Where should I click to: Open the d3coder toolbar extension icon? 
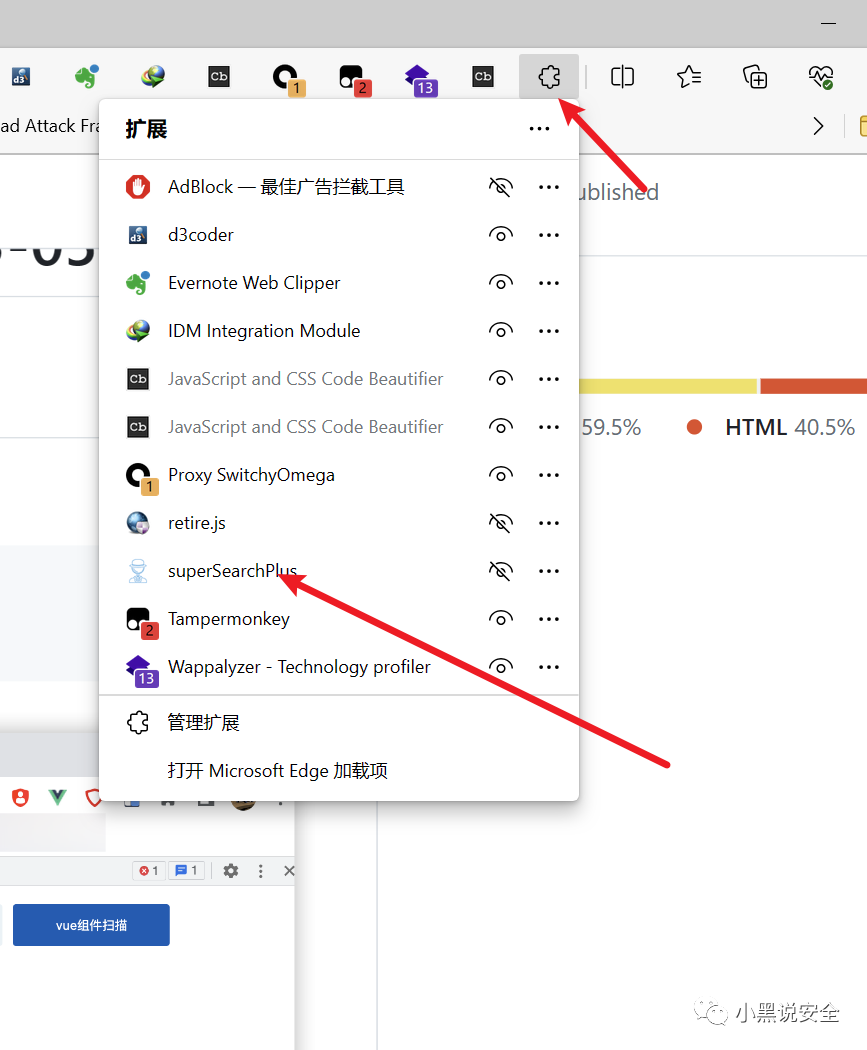pos(21,77)
